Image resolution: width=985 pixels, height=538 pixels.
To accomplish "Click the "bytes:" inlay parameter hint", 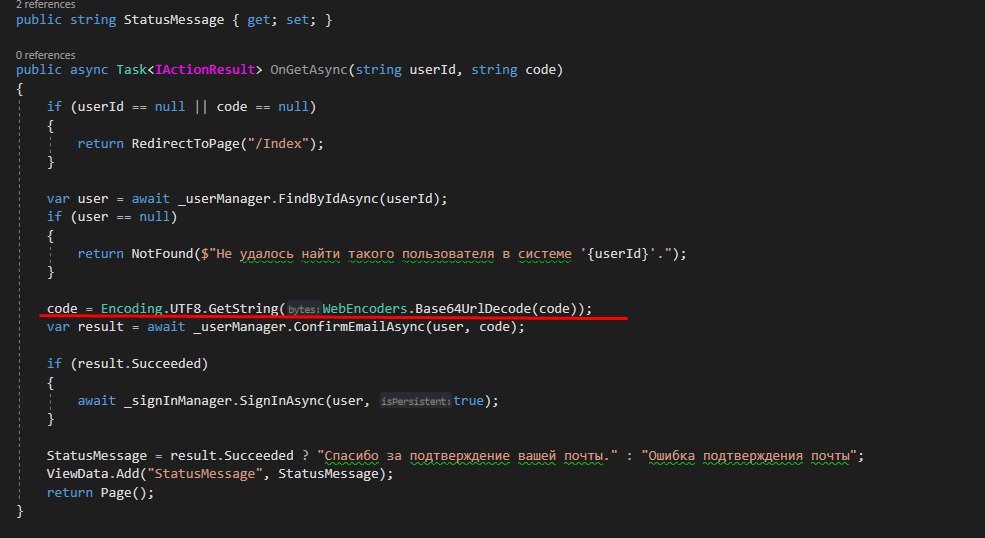I will [304, 309].
